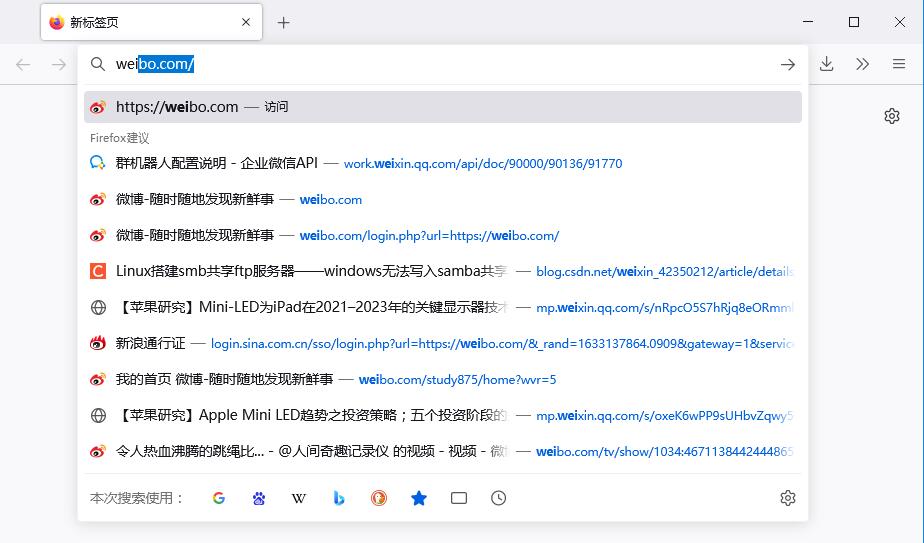
Task: Click the 本次搜索使用： label
Action: tap(137, 498)
